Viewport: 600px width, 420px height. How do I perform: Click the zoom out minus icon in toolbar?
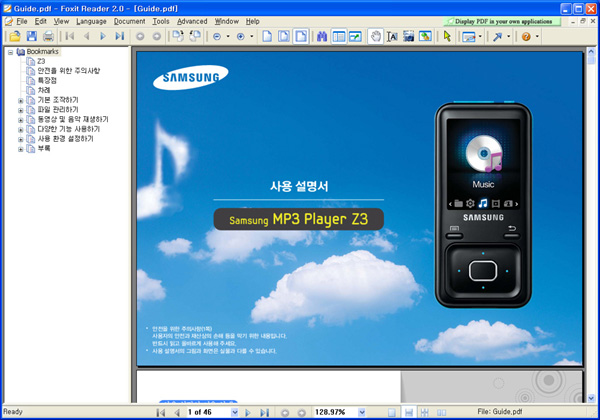pos(217,37)
